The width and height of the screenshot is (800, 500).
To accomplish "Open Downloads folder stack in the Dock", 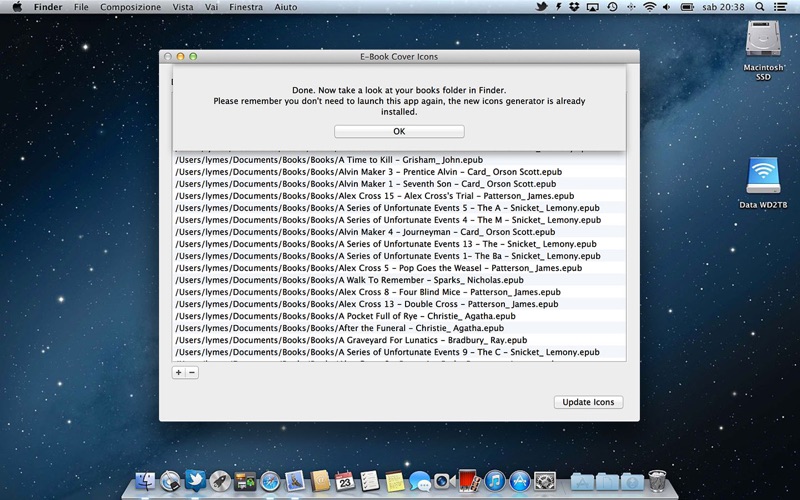I will pyautogui.click(x=632, y=482).
